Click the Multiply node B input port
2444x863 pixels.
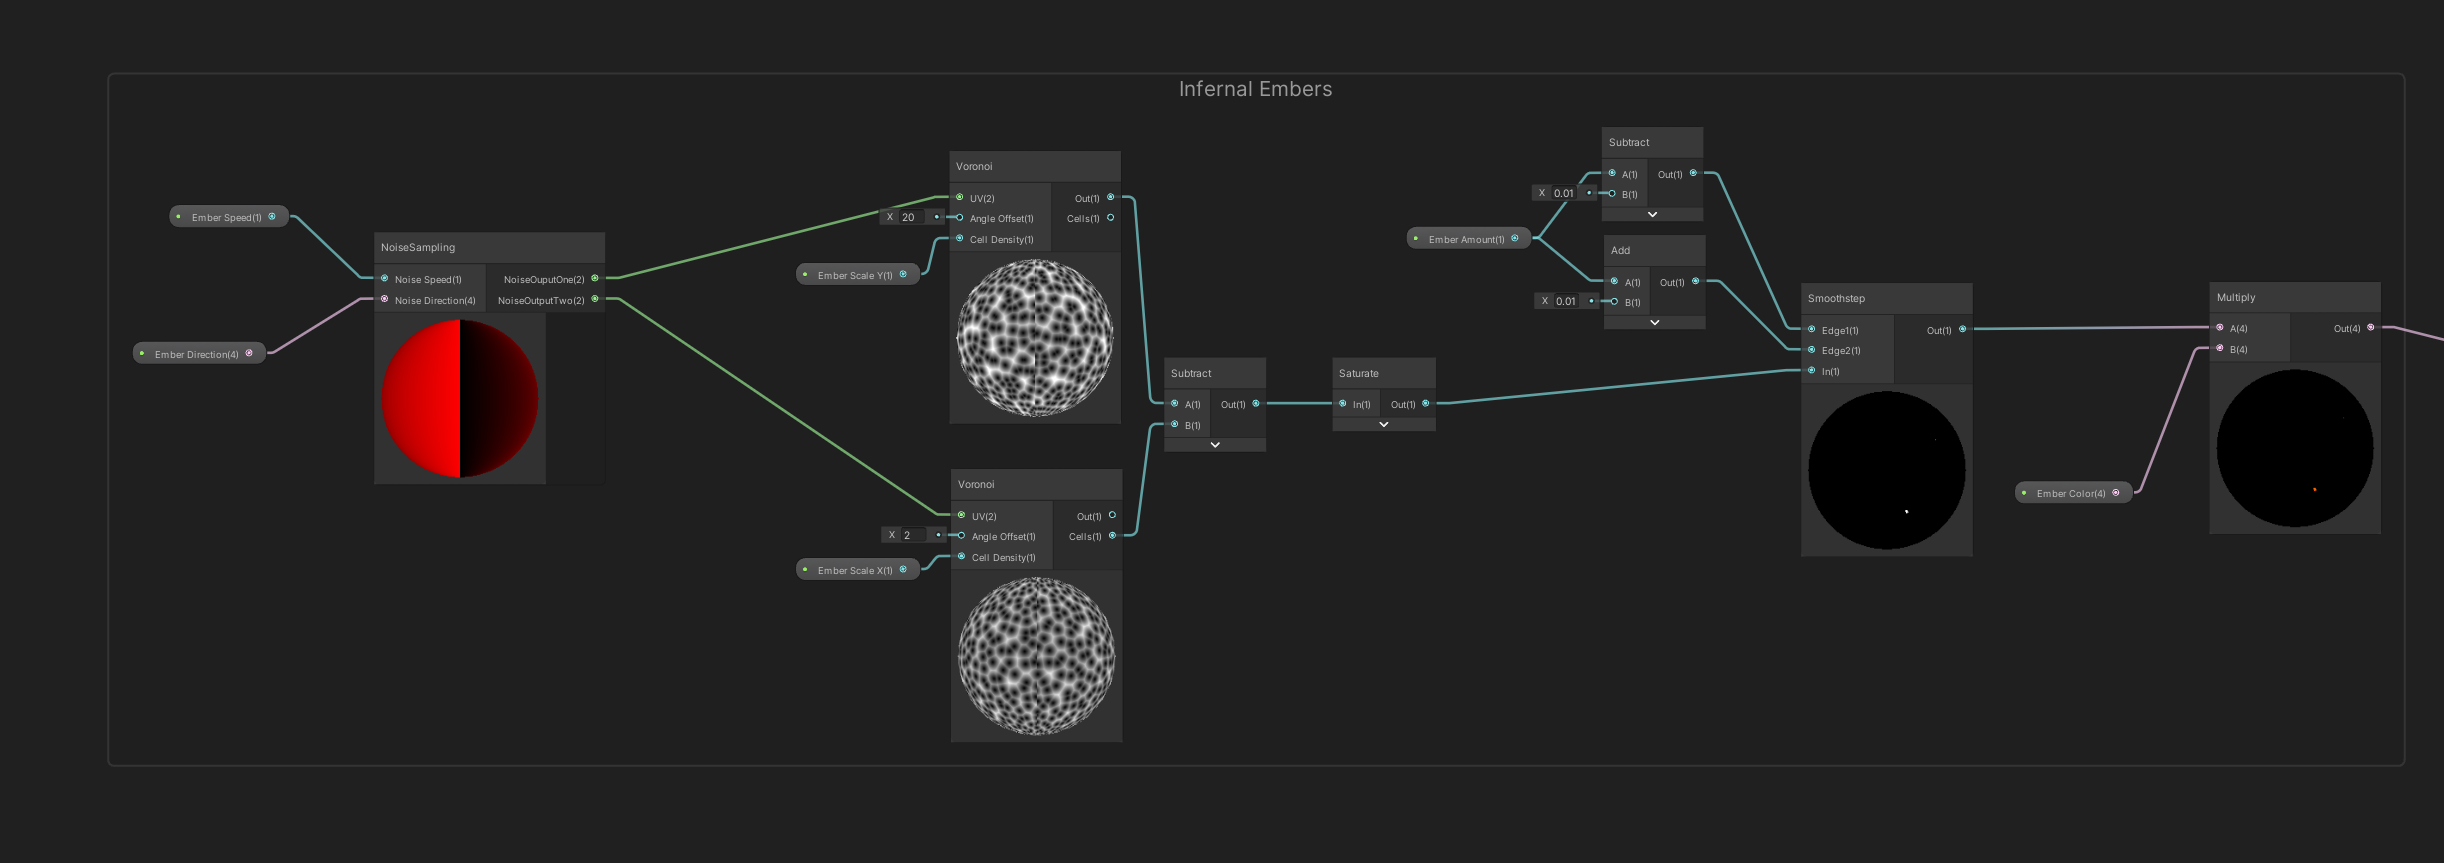2220,349
